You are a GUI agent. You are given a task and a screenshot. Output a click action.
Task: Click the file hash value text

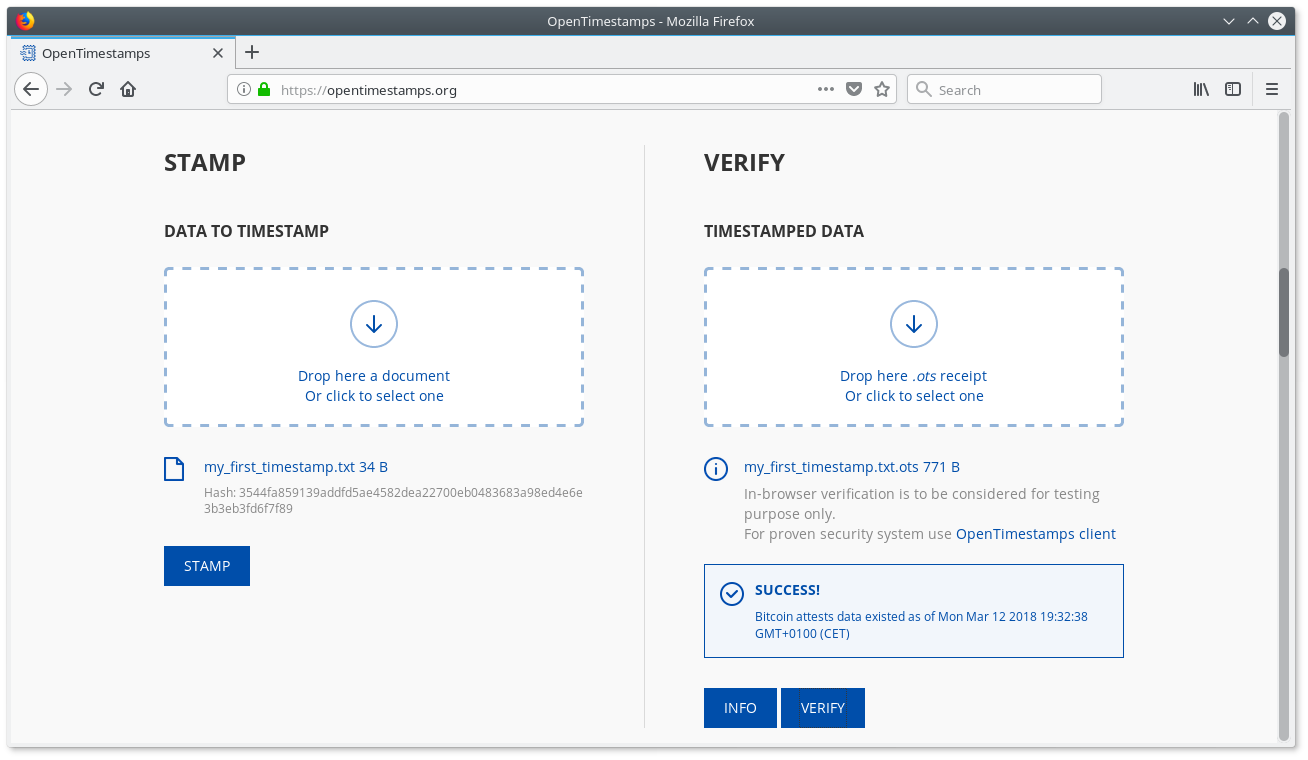[x=393, y=500]
